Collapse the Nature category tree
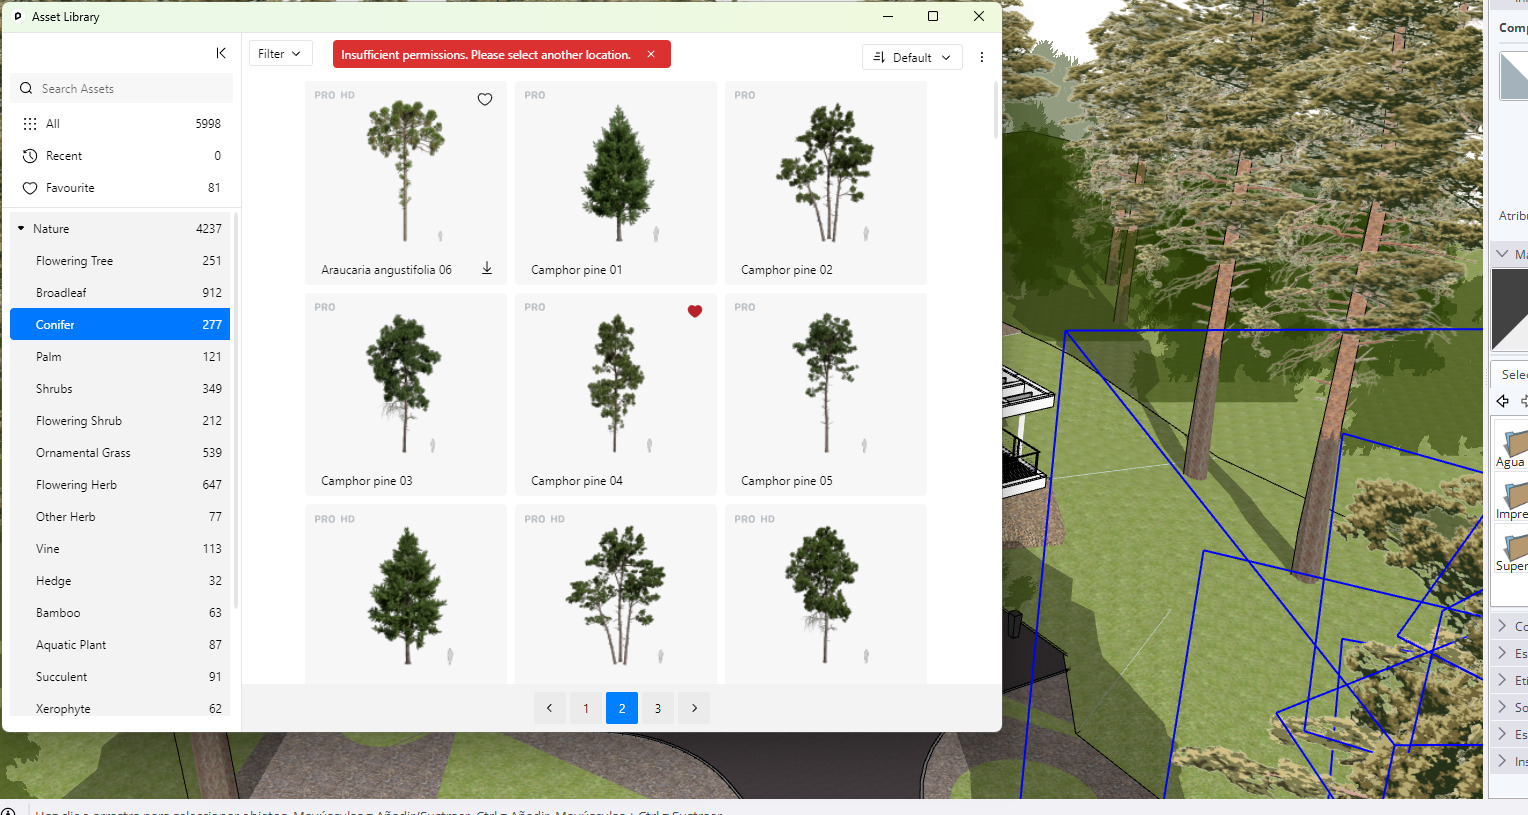 pos(21,229)
